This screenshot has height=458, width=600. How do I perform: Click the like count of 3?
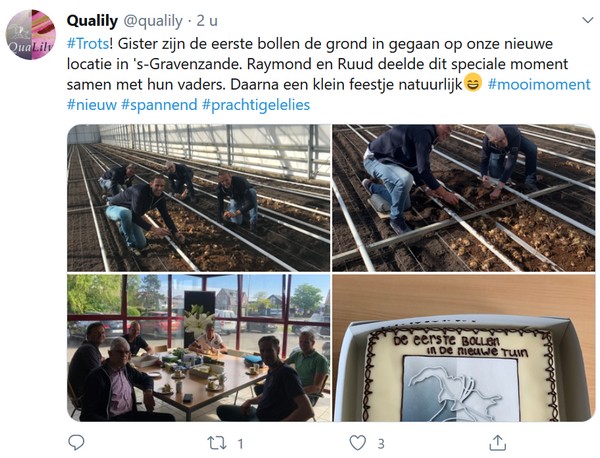pos(381,444)
